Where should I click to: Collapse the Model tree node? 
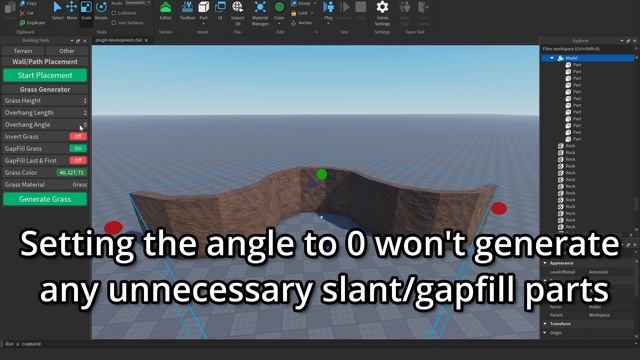tap(552, 58)
